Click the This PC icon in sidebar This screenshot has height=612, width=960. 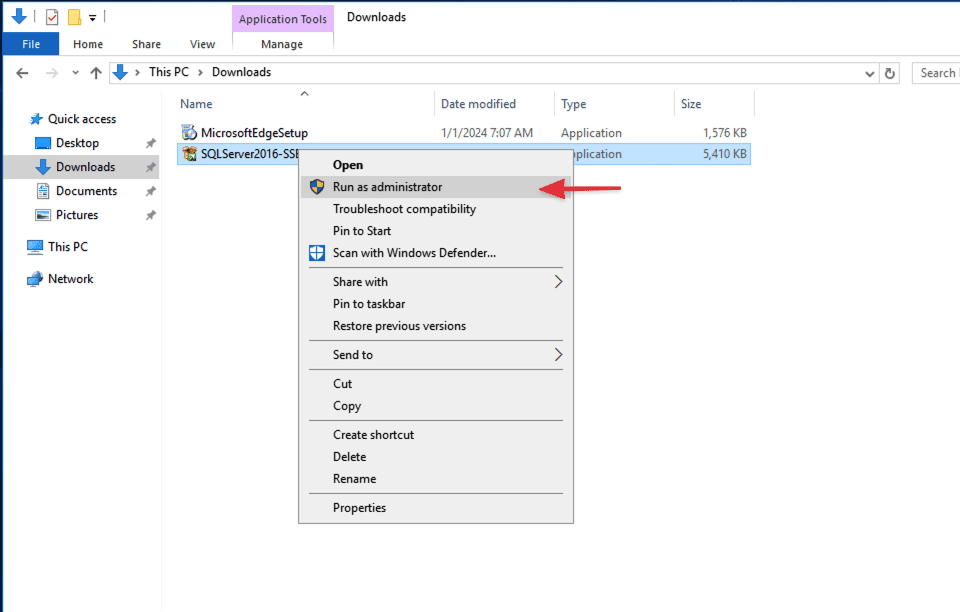click(x=35, y=247)
